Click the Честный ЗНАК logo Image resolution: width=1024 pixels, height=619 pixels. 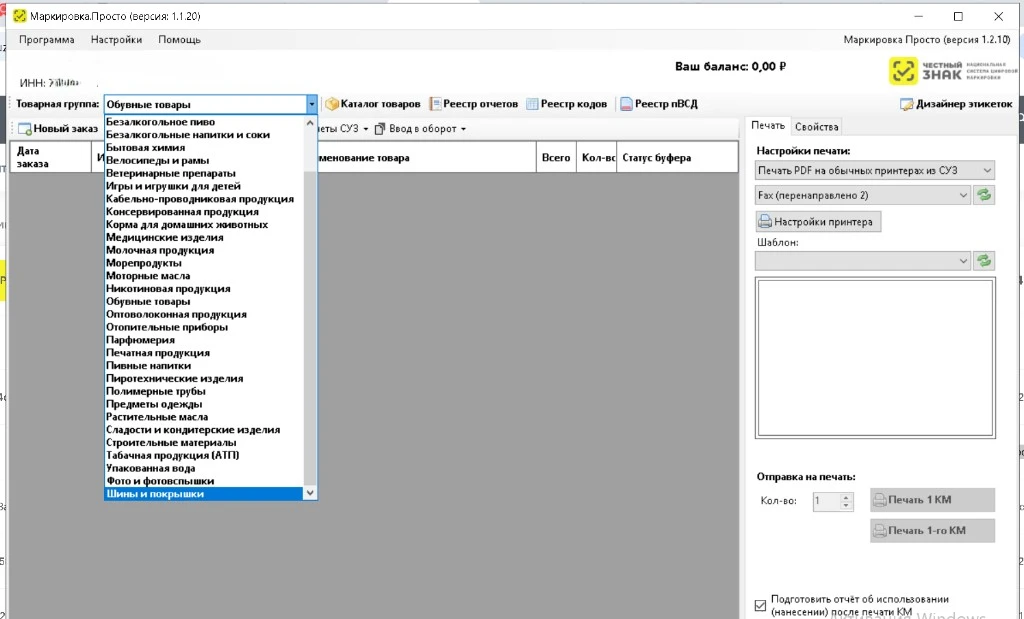952,71
